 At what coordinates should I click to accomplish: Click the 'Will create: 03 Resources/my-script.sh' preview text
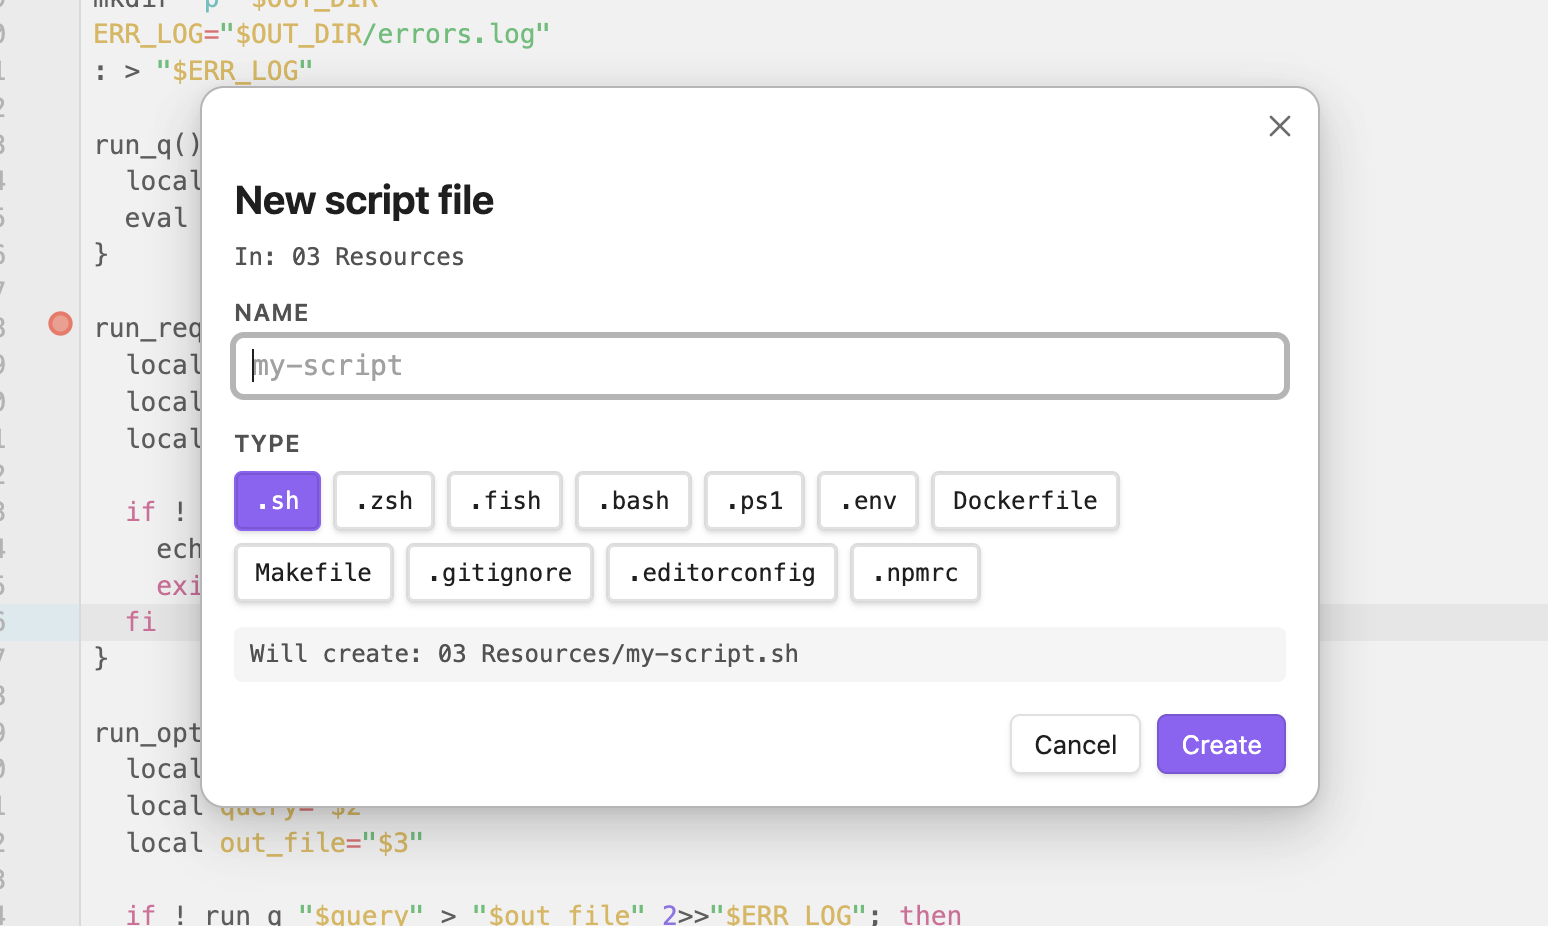[524, 654]
